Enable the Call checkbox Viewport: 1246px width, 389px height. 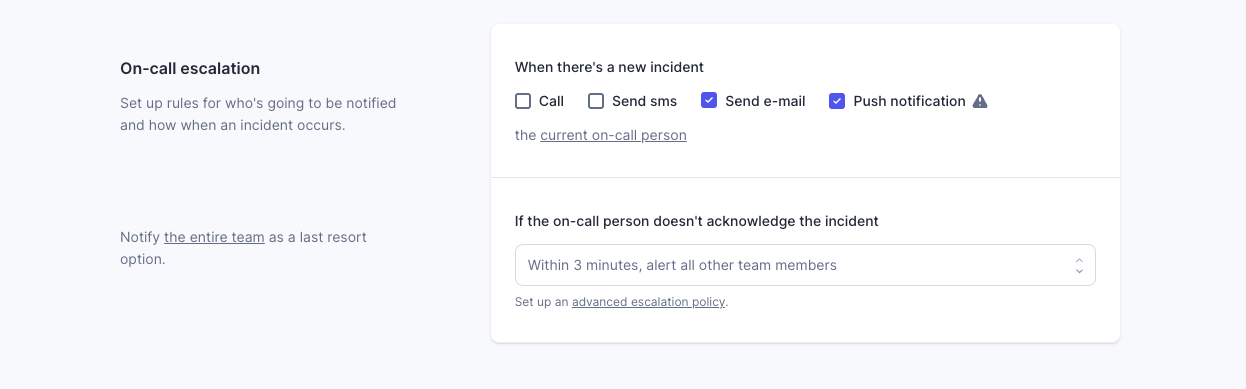click(x=523, y=101)
